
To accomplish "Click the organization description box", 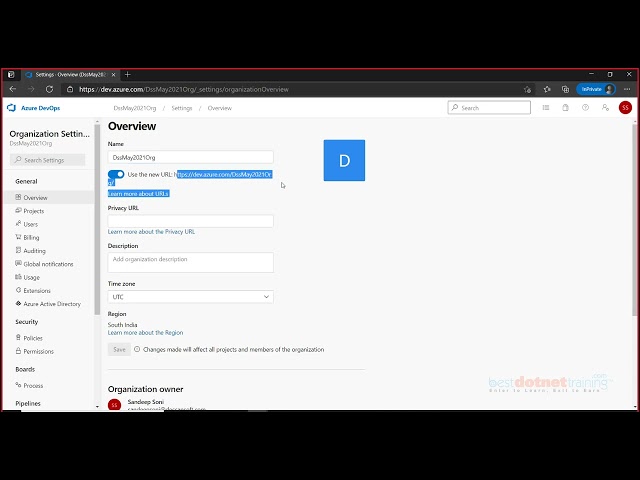I will [191, 262].
